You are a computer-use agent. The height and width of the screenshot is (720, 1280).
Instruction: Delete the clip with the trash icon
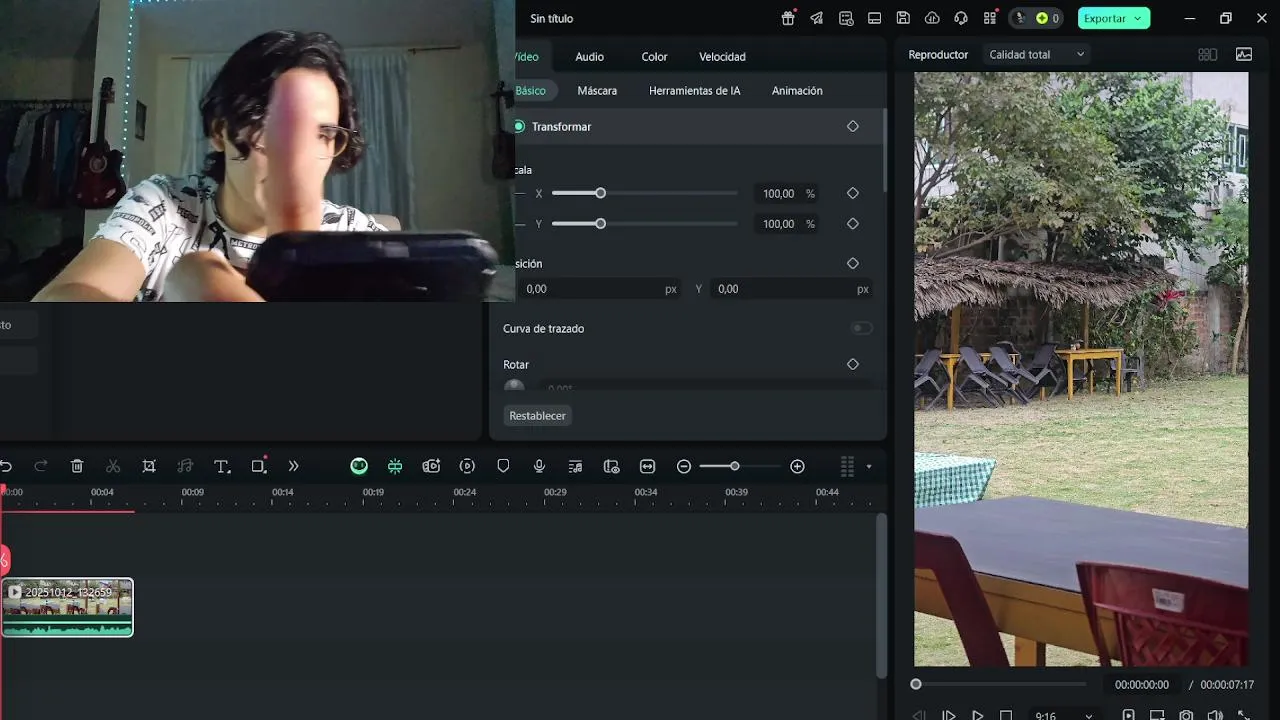pos(77,466)
